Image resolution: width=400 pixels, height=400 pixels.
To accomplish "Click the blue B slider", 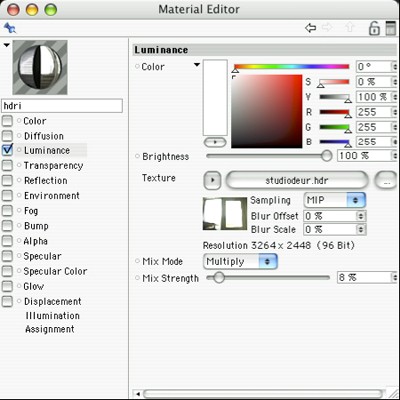I will [334, 142].
